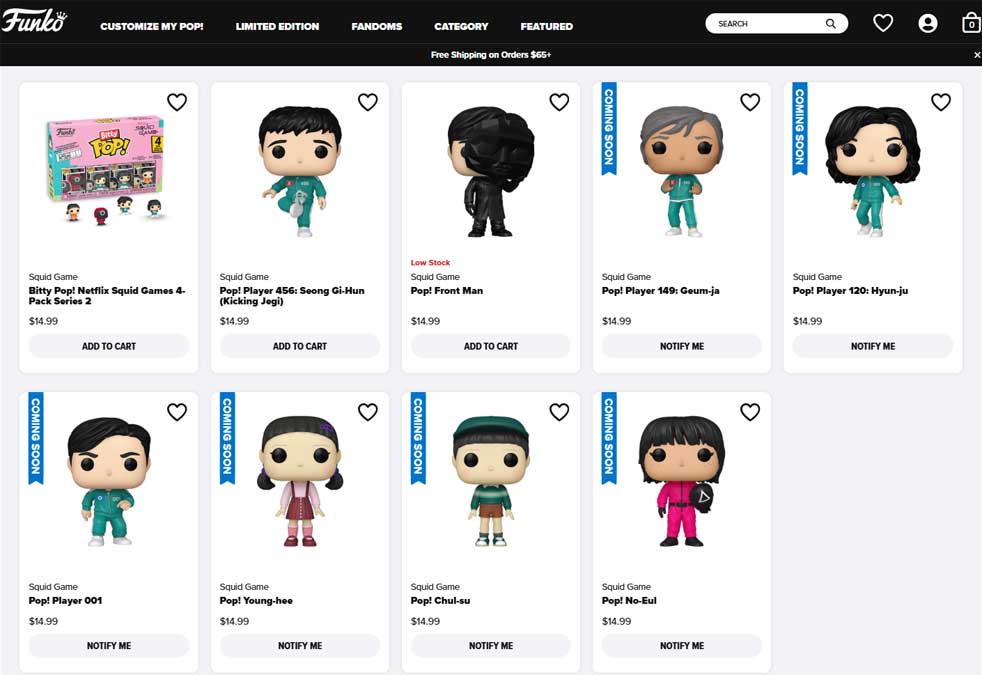The width and height of the screenshot is (982, 675).
Task: Select Customize My Pop! in navigation
Action: [x=152, y=26]
